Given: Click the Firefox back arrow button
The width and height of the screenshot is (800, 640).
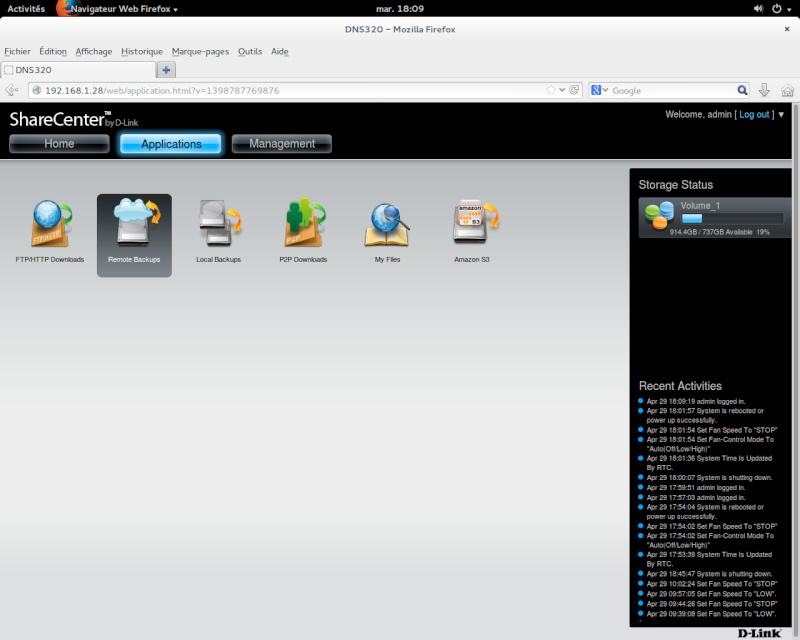Looking at the screenshot, I should coord(12,90).
